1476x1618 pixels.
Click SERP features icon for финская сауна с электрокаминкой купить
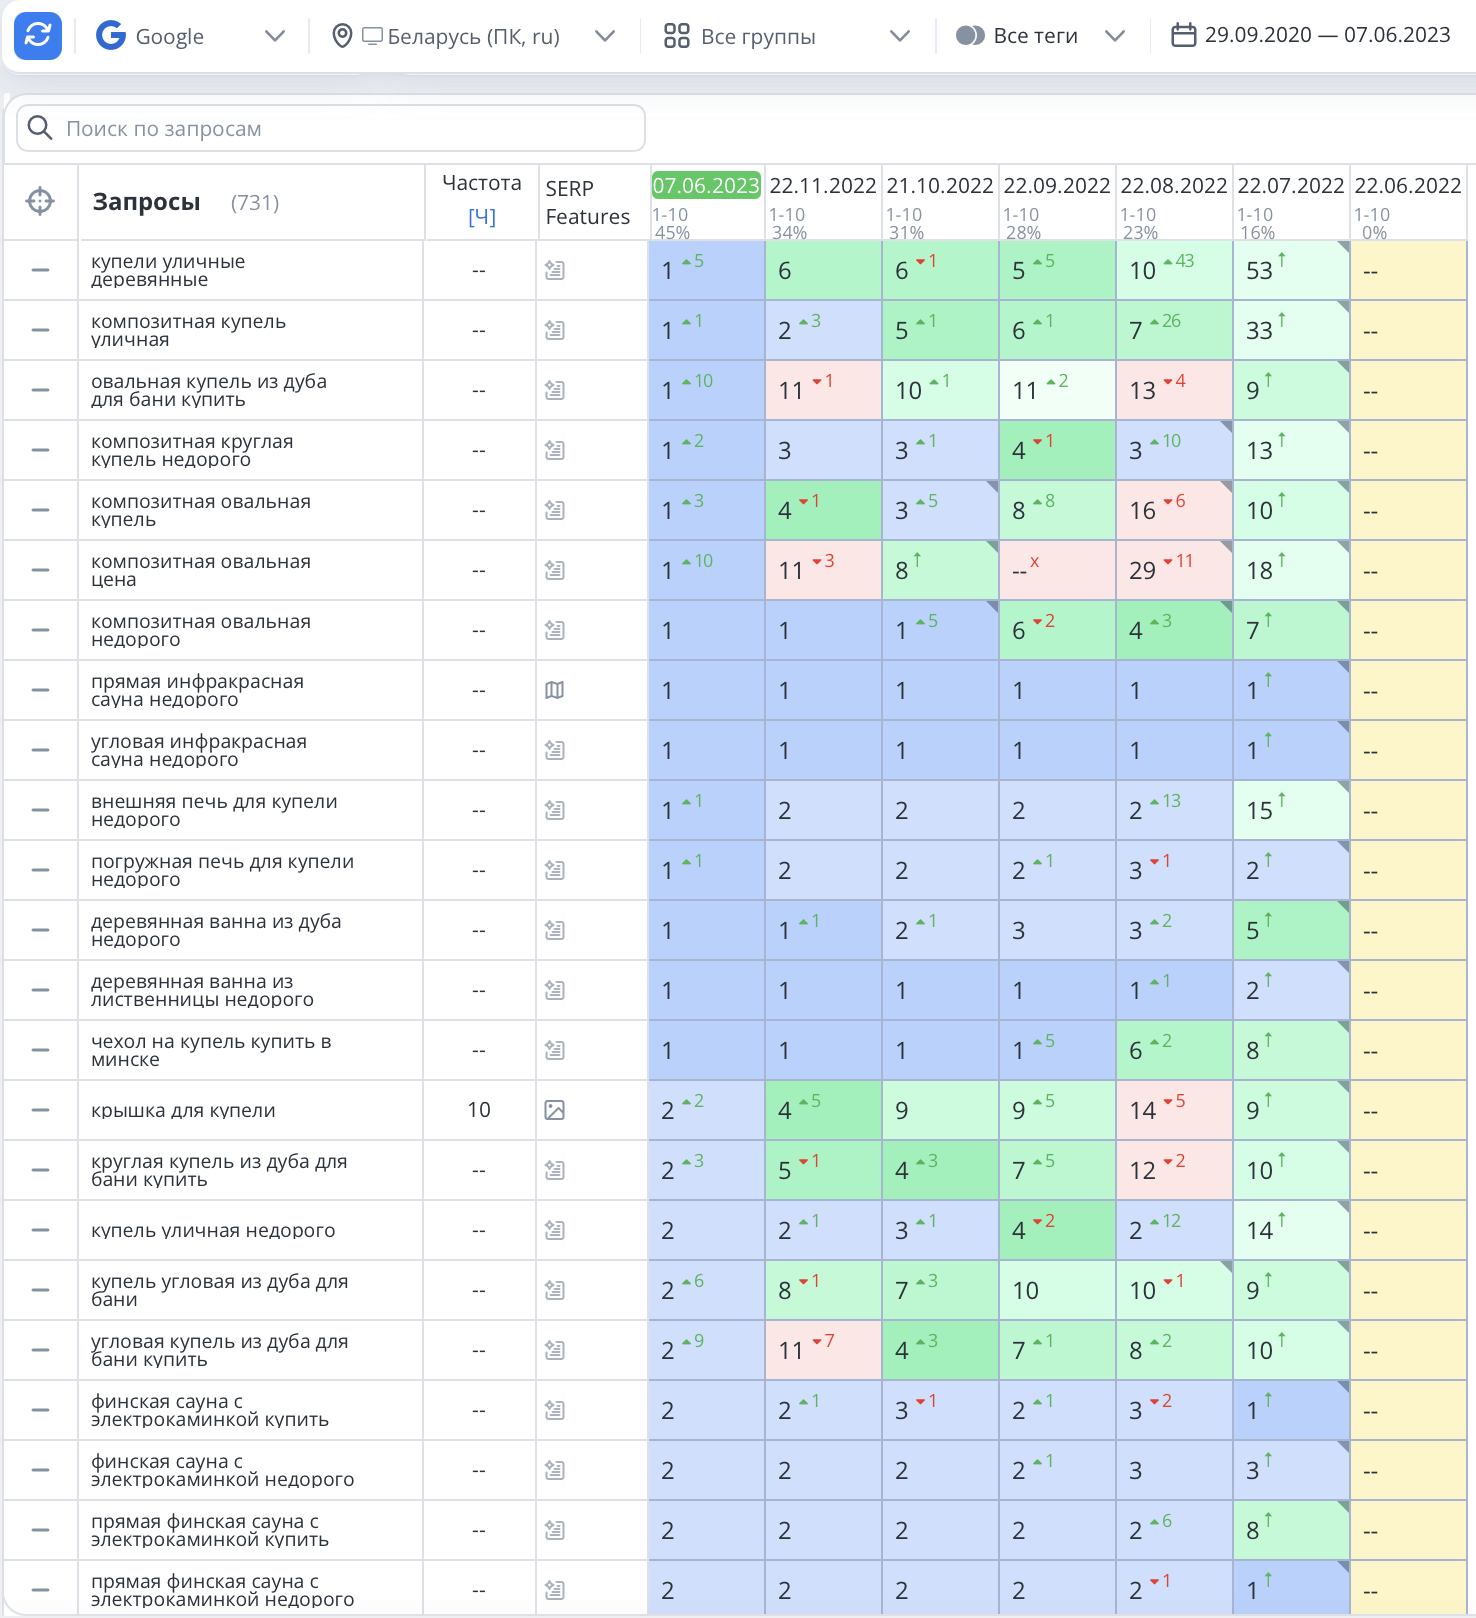click(x=555, y=1410)
